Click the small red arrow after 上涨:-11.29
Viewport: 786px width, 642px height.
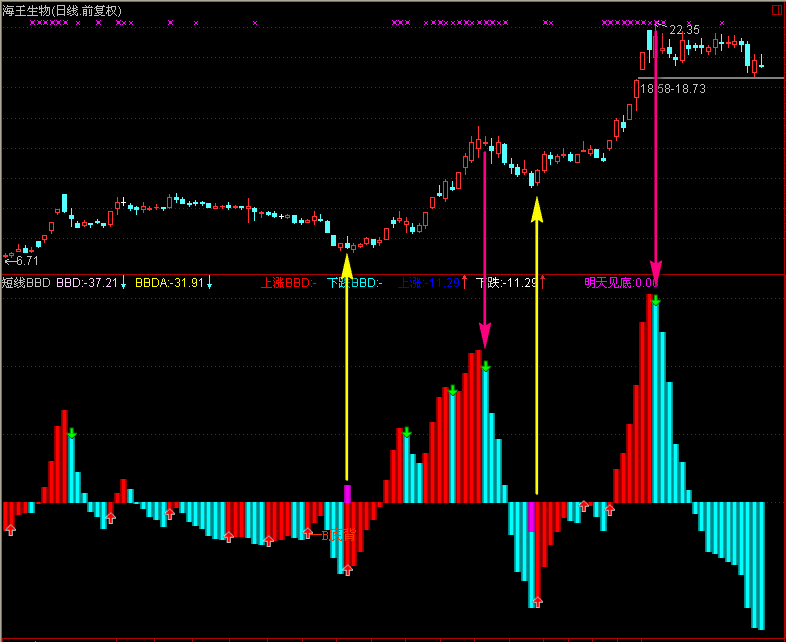point(465,283)
